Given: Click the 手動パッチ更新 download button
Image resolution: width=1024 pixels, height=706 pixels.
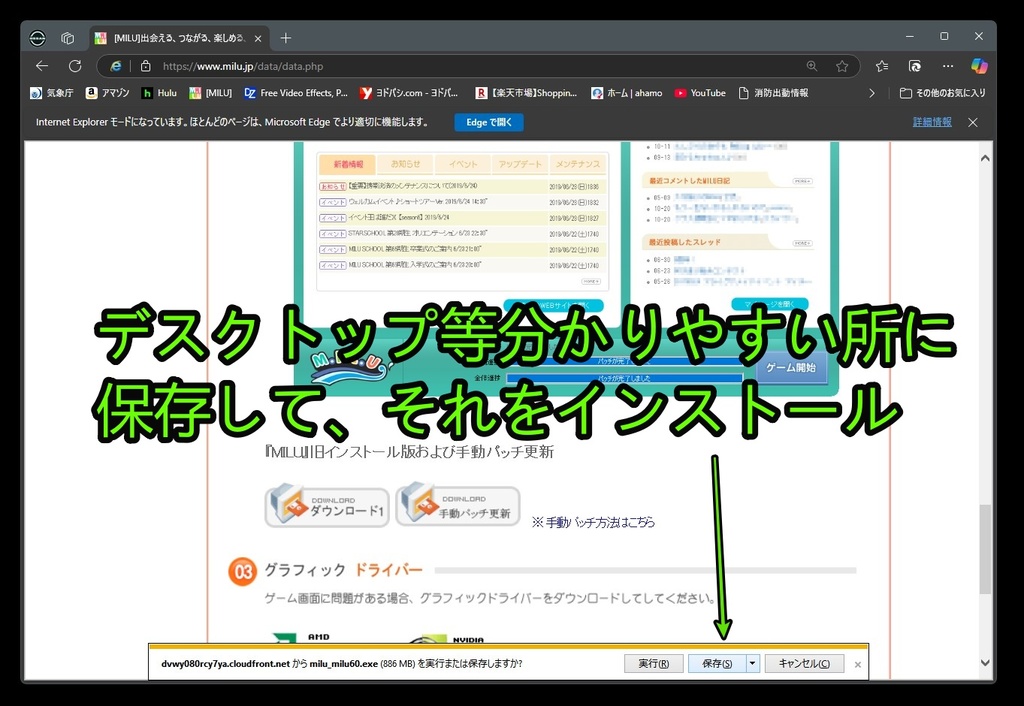Looking at the screenshot, I should pos(458,504).
